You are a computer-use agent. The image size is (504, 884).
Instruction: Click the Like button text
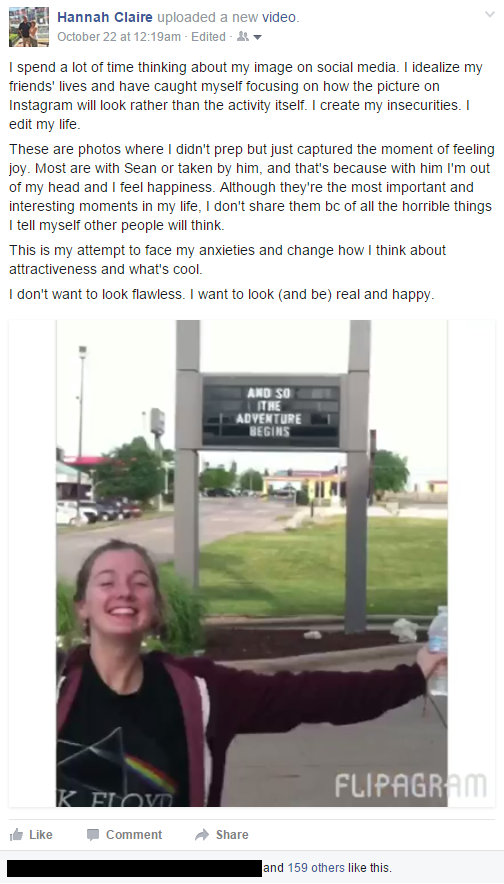pos(41,835)
